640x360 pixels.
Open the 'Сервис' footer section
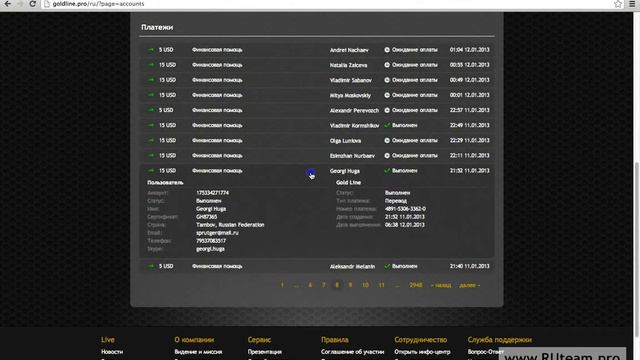259,340
